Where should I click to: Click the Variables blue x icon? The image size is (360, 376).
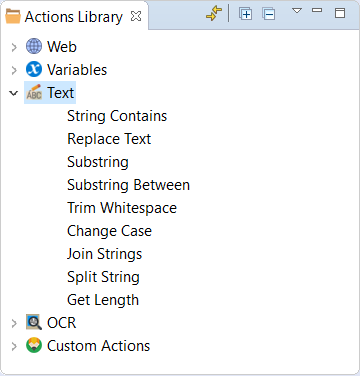click(34, 69)
